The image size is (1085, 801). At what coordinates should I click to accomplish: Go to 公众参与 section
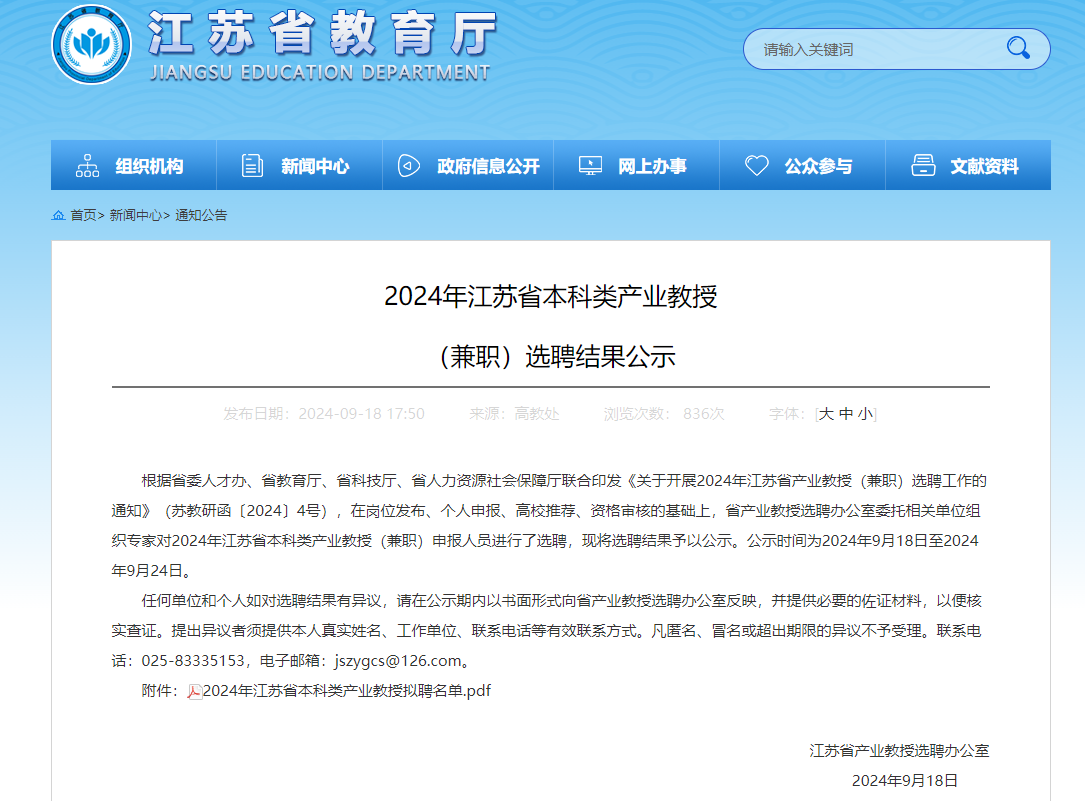tap(818, 166)
